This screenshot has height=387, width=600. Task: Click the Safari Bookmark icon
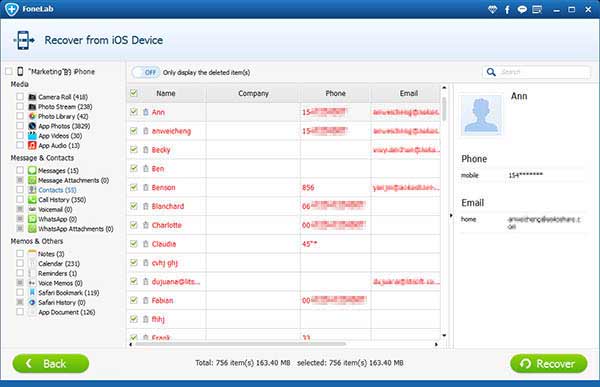click(32, 292)
